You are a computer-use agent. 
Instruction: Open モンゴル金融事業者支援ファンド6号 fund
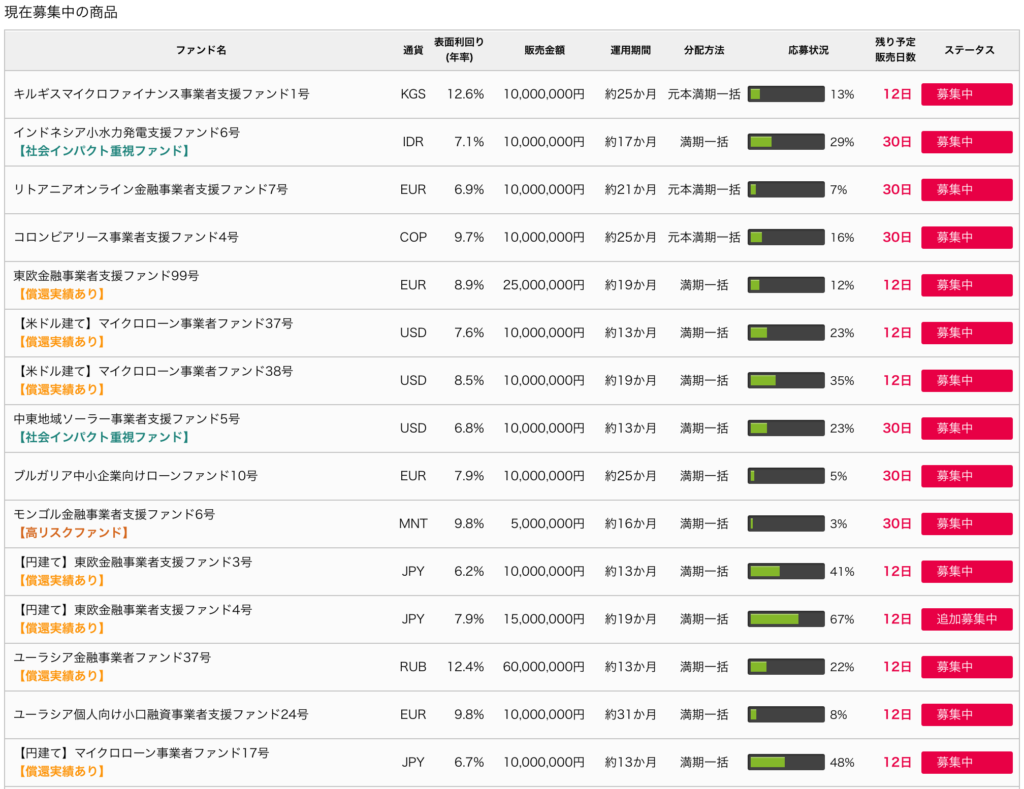[x=114, y=514]
